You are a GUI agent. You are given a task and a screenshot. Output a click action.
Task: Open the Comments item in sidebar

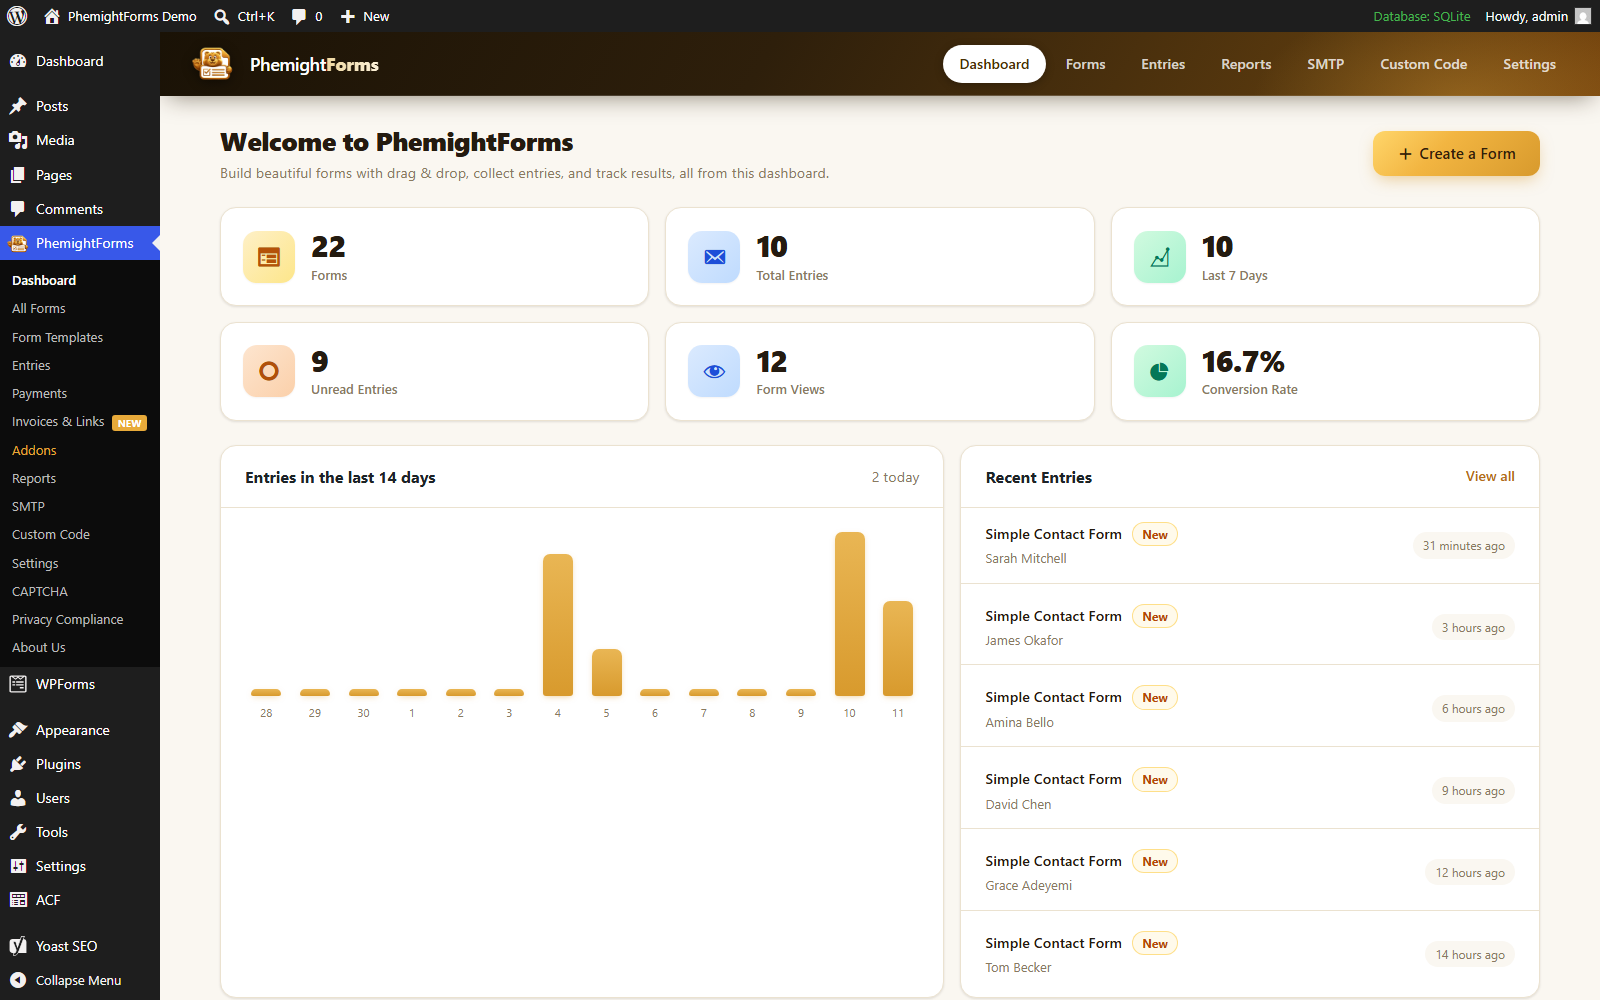80,209
